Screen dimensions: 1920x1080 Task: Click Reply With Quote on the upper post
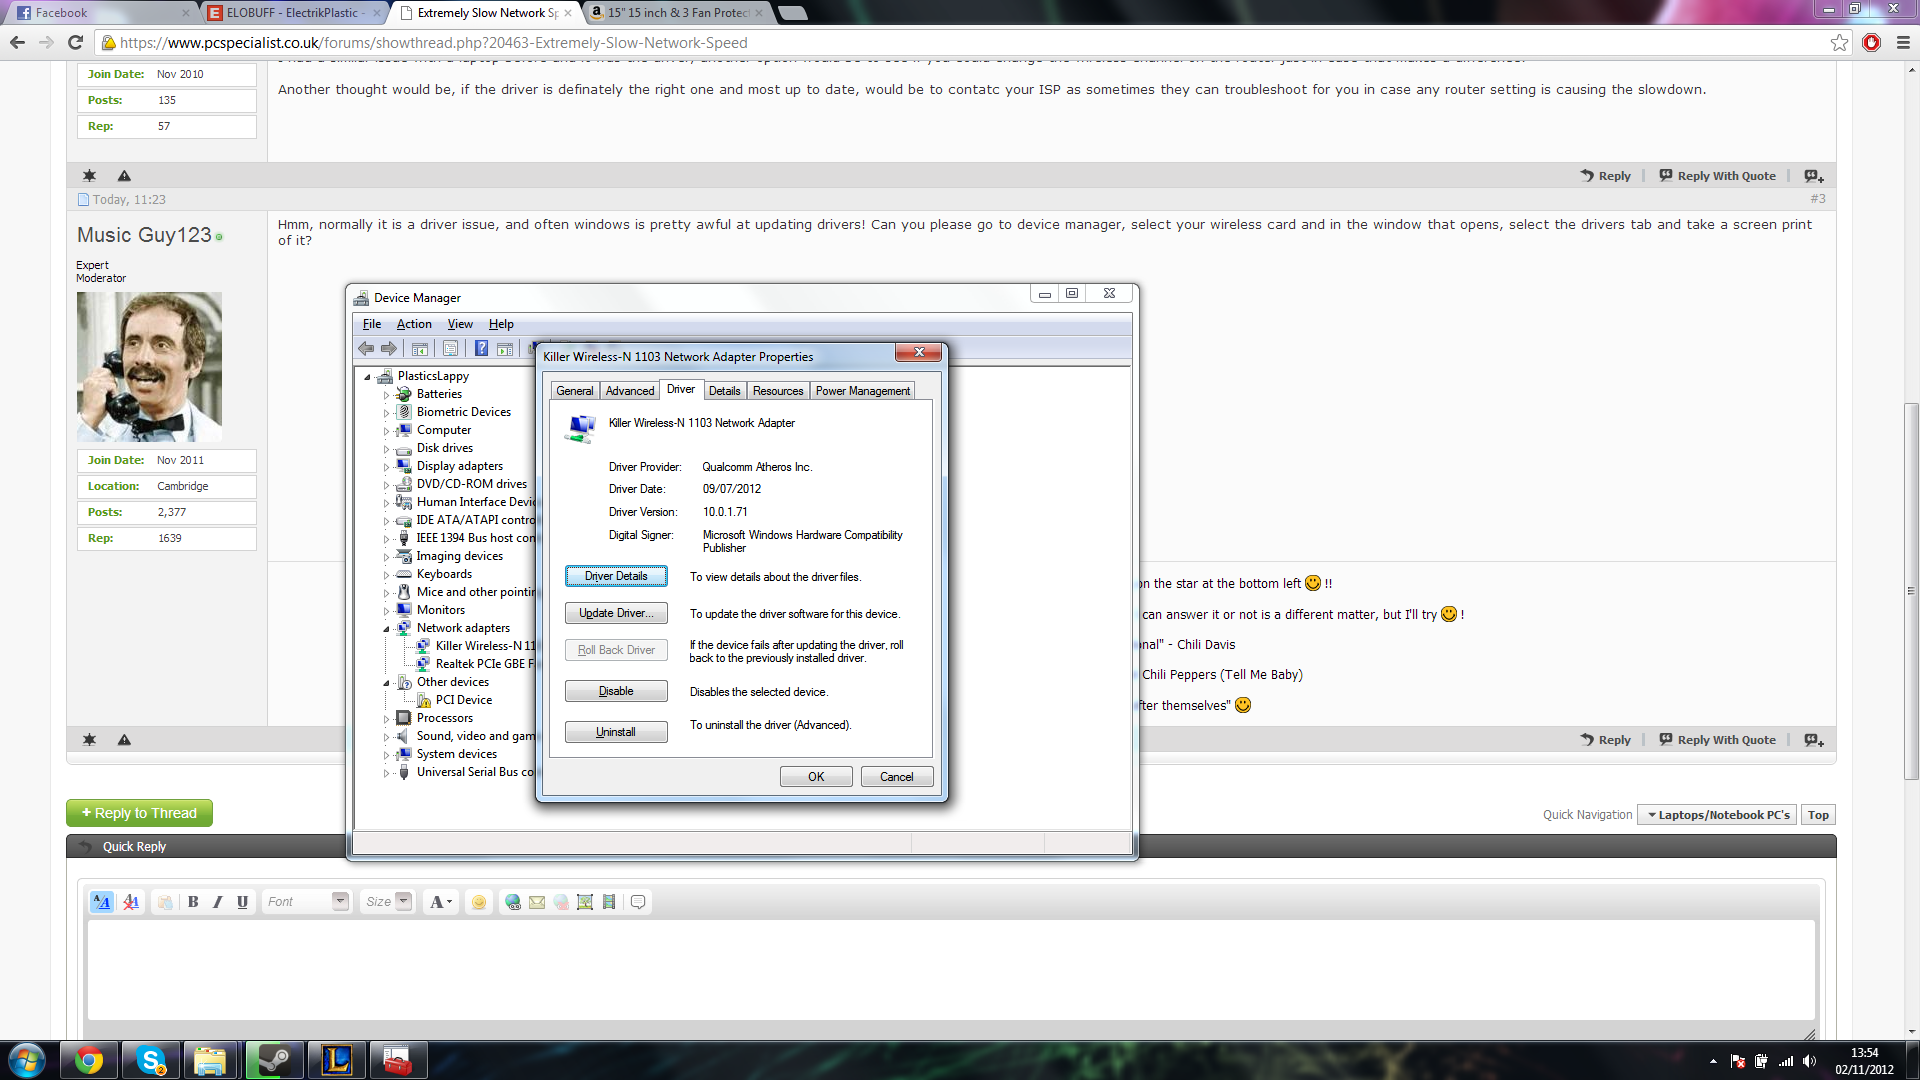1717,176
